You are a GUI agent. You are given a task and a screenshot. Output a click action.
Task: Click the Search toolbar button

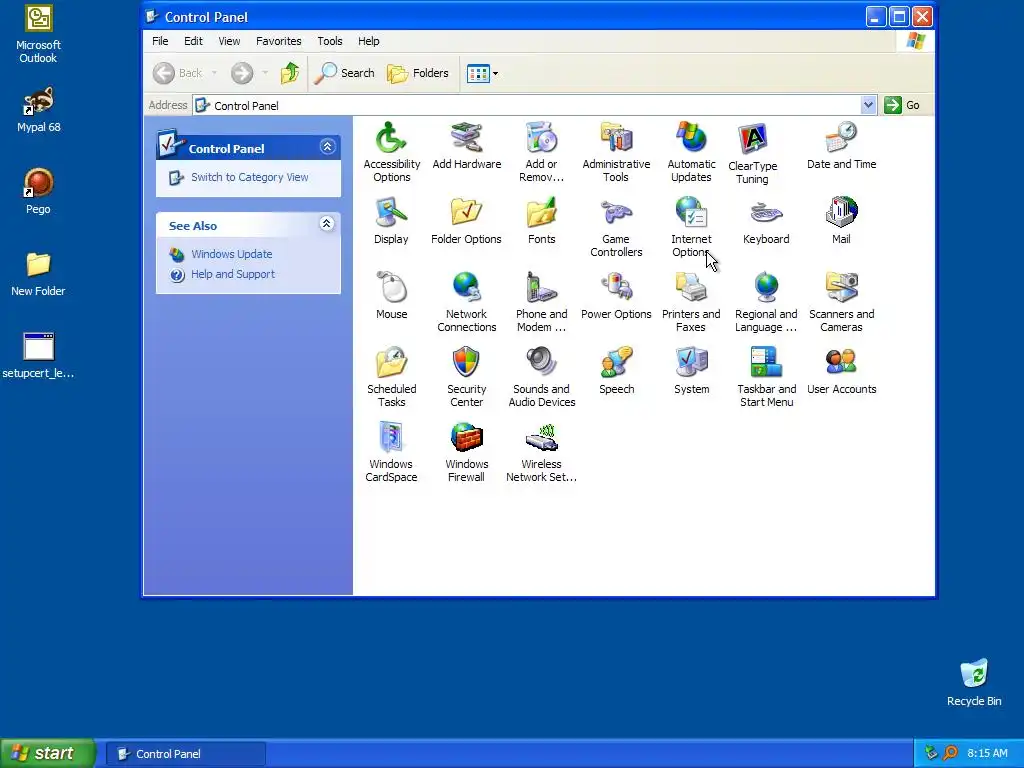tap(344, 73)
